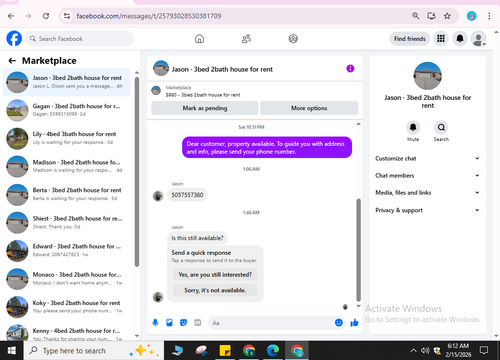The height and width of the screenshot is (360, 500).
Task: Click the chat messages scrollbar
Action: point(359,250)
